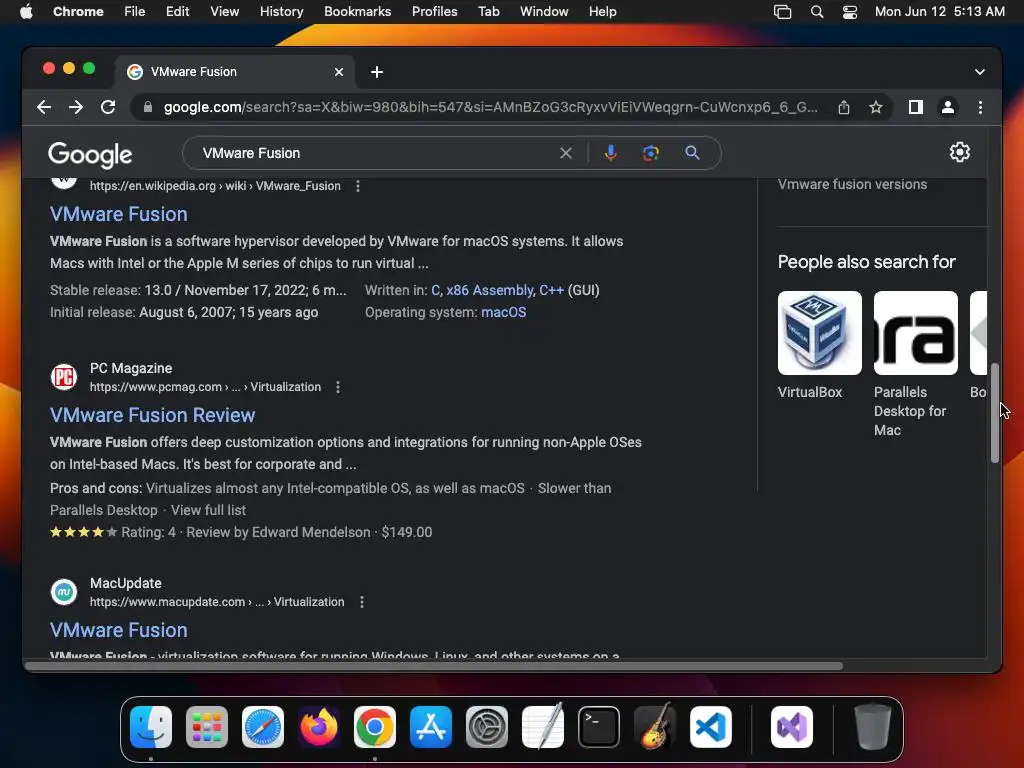Viewport: 1024px width, 768px height.
Task: Click the menu bar date and time
Action: tap(940, 12)
